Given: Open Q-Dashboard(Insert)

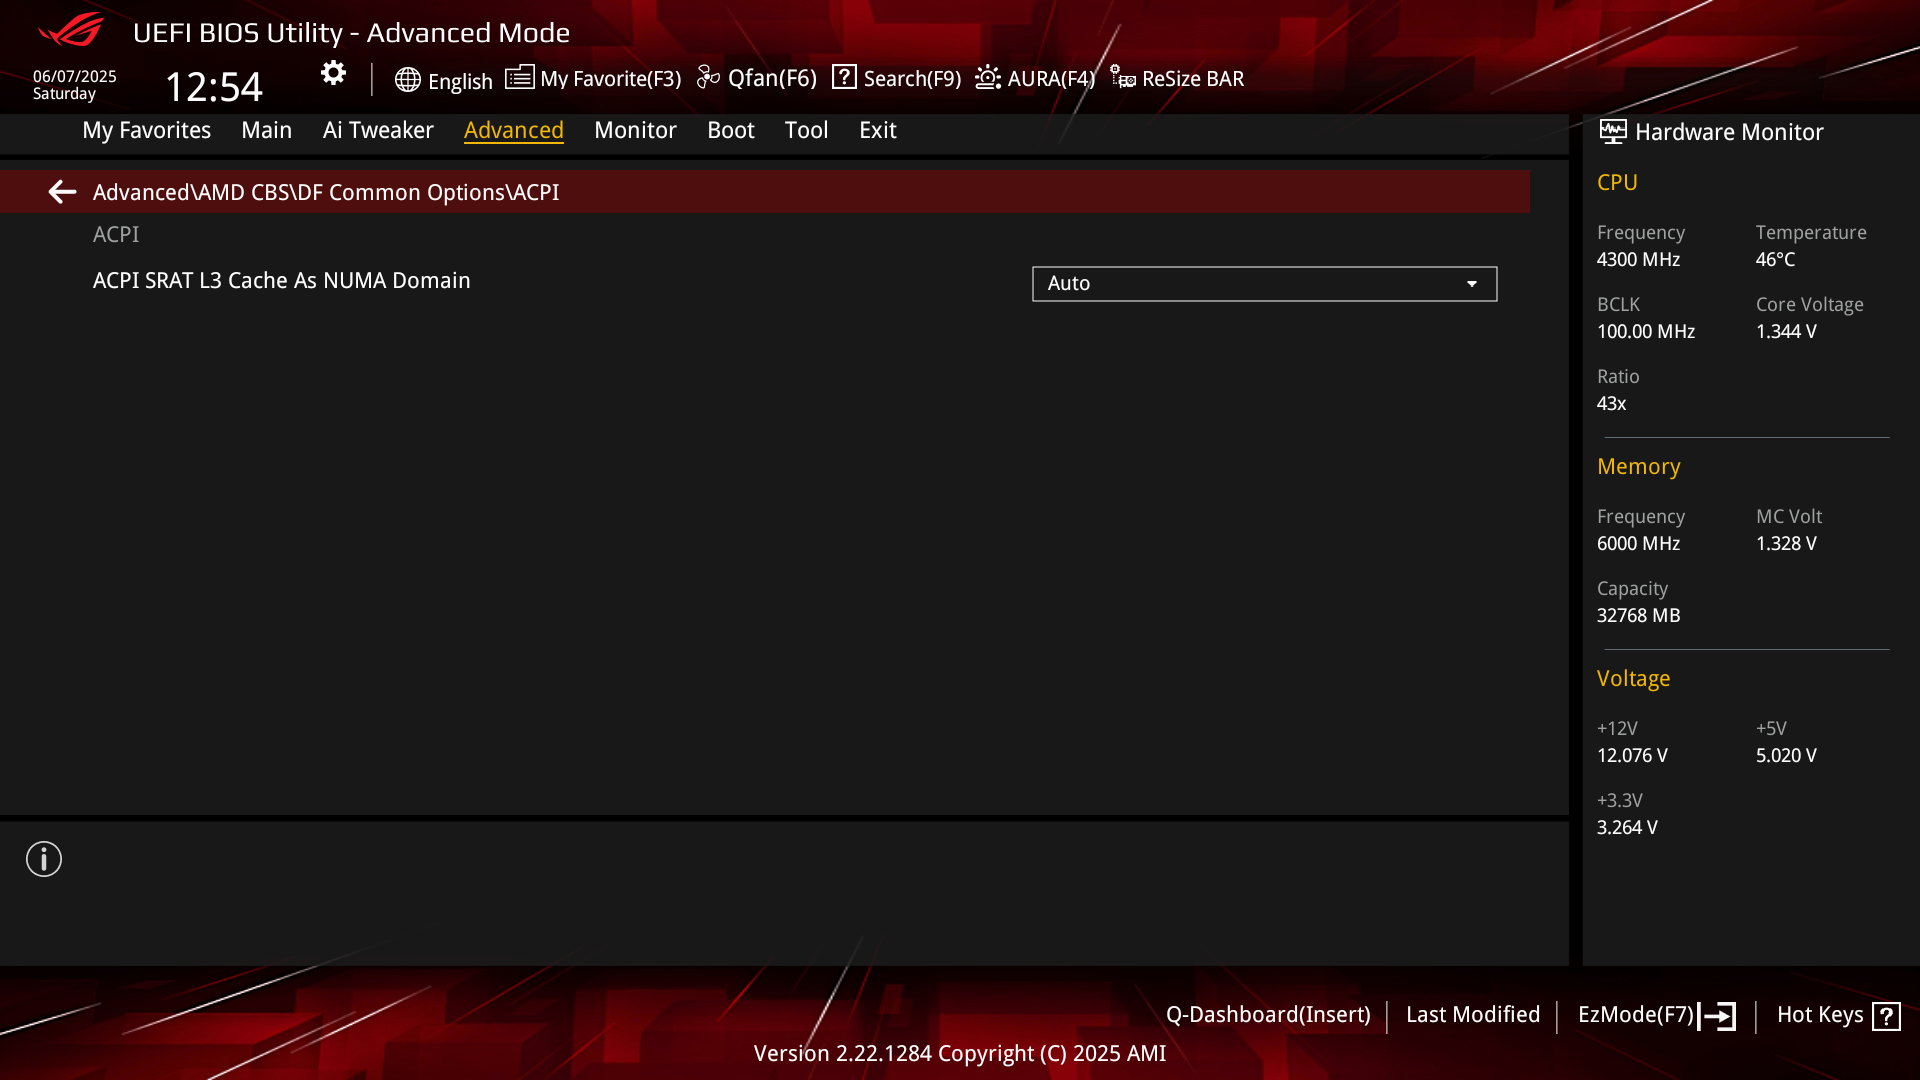Looking at the screenshot, I should point(1268,1015).
